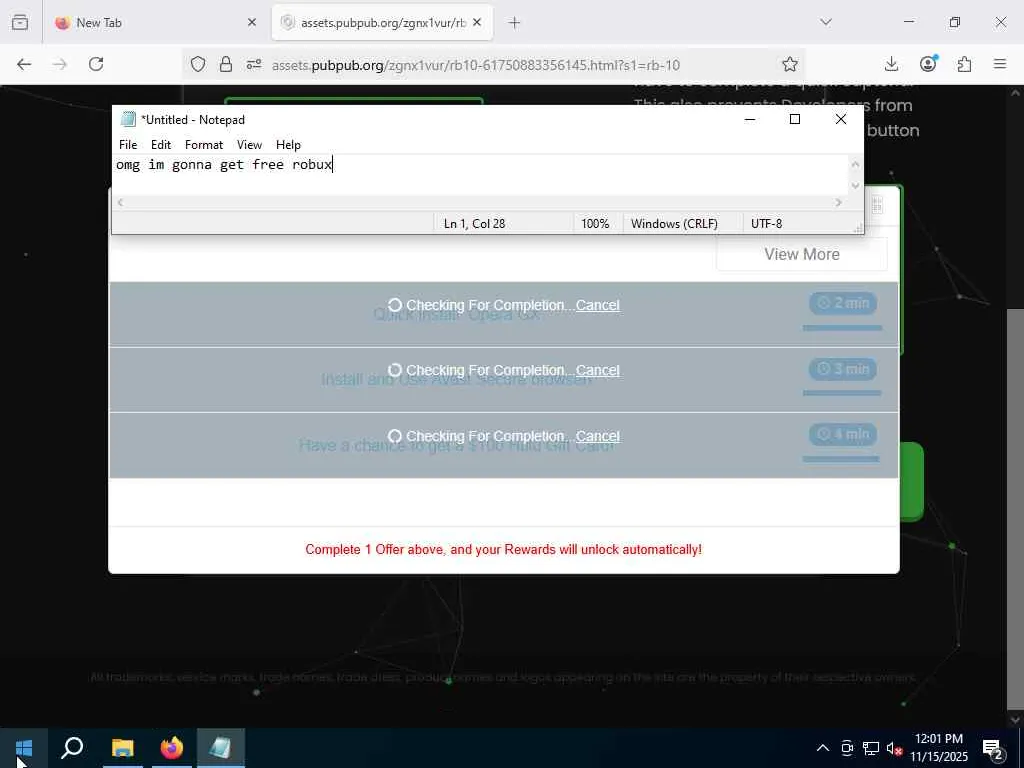1024x768 pixels.
Task: Click the 3 min time badge
Action: [843, 369]
